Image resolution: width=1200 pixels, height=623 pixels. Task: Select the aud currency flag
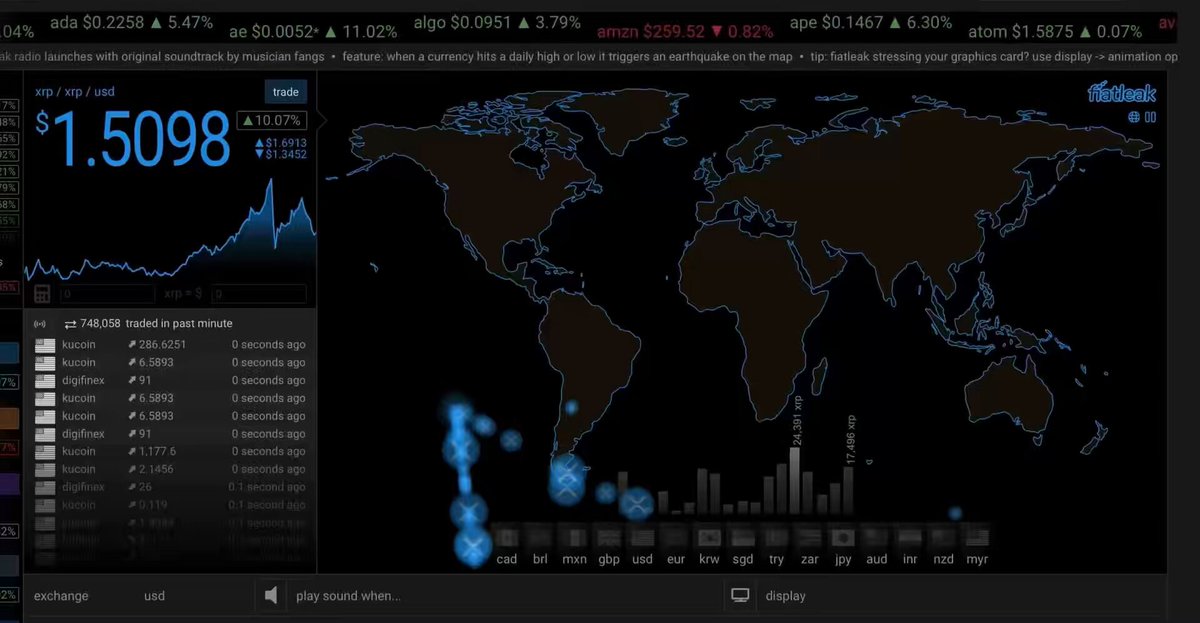point(877,537)
